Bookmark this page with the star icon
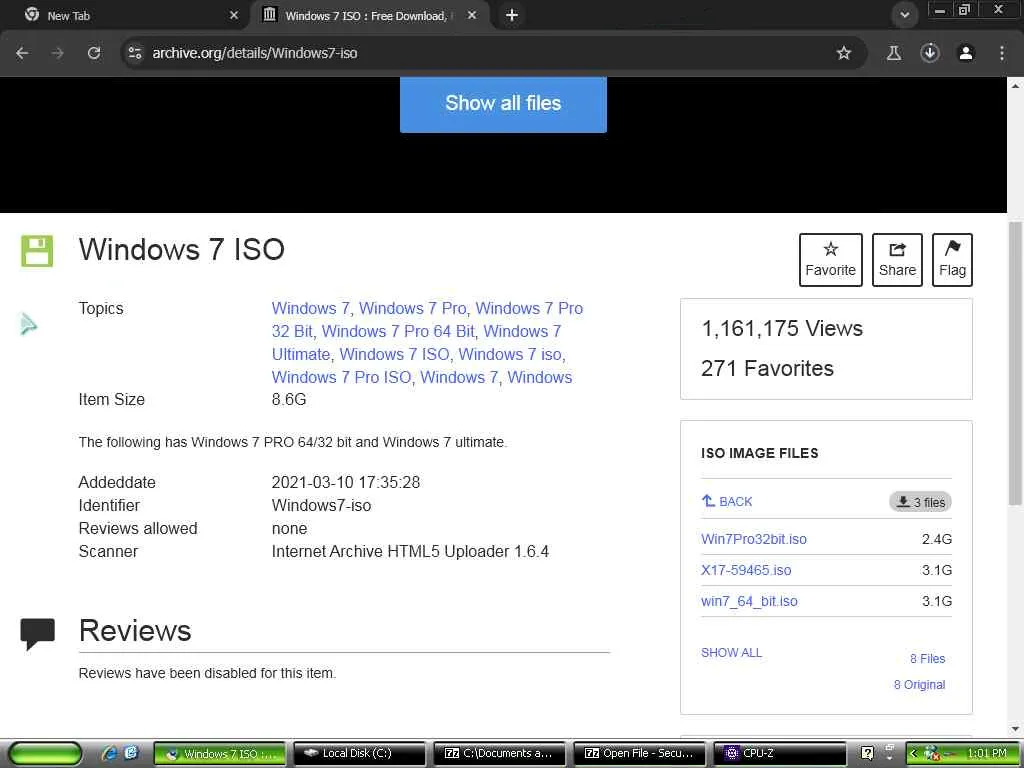This screenshot has height=768, width=1024. 844,53
